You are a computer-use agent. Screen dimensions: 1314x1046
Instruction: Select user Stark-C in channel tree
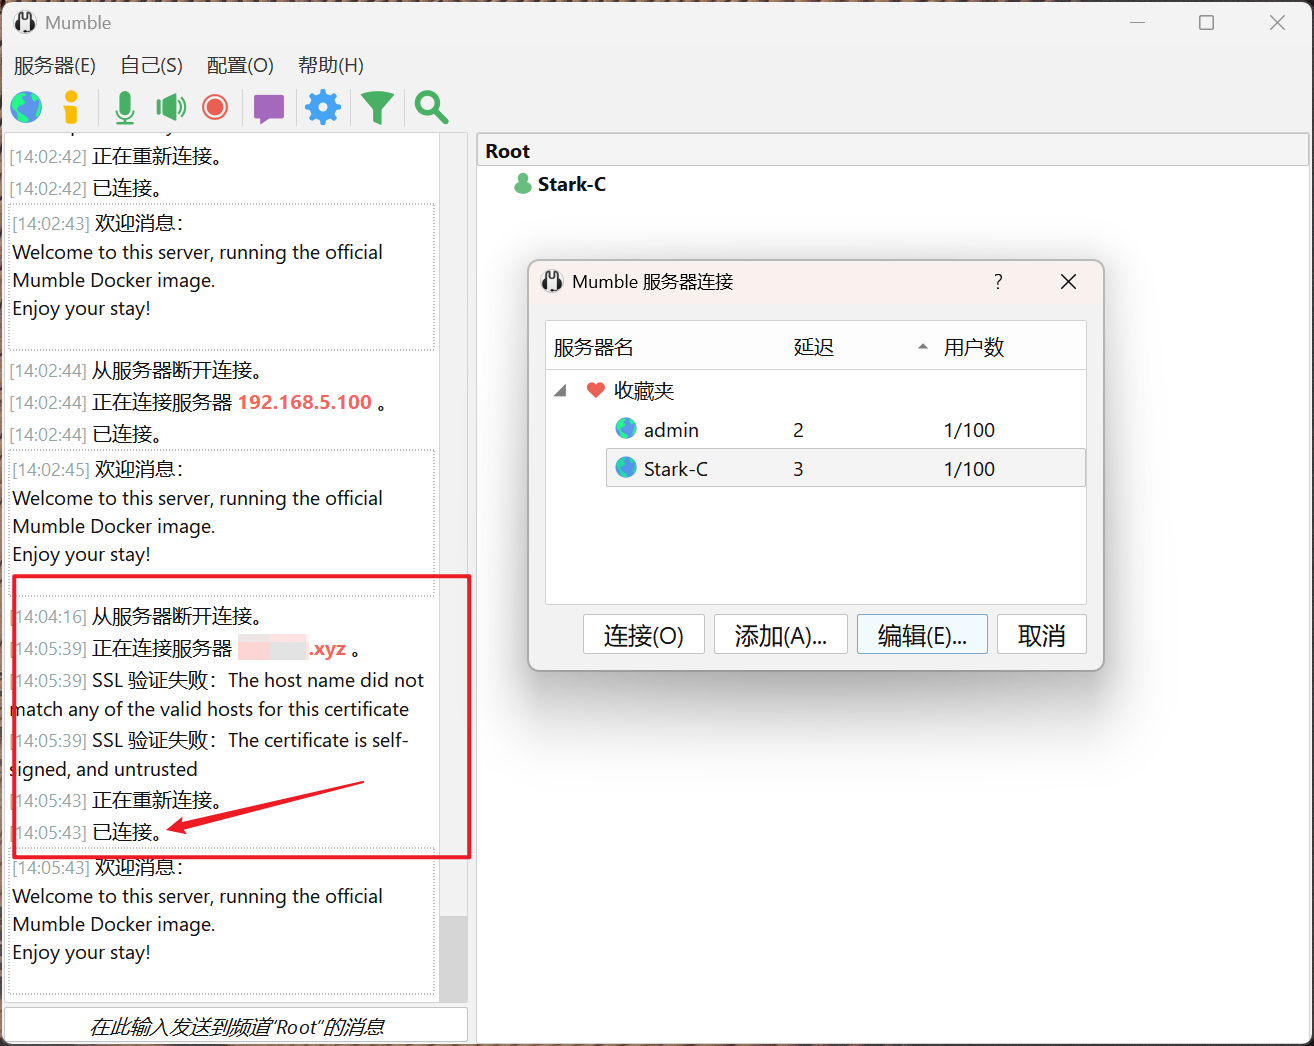[572, 184]
